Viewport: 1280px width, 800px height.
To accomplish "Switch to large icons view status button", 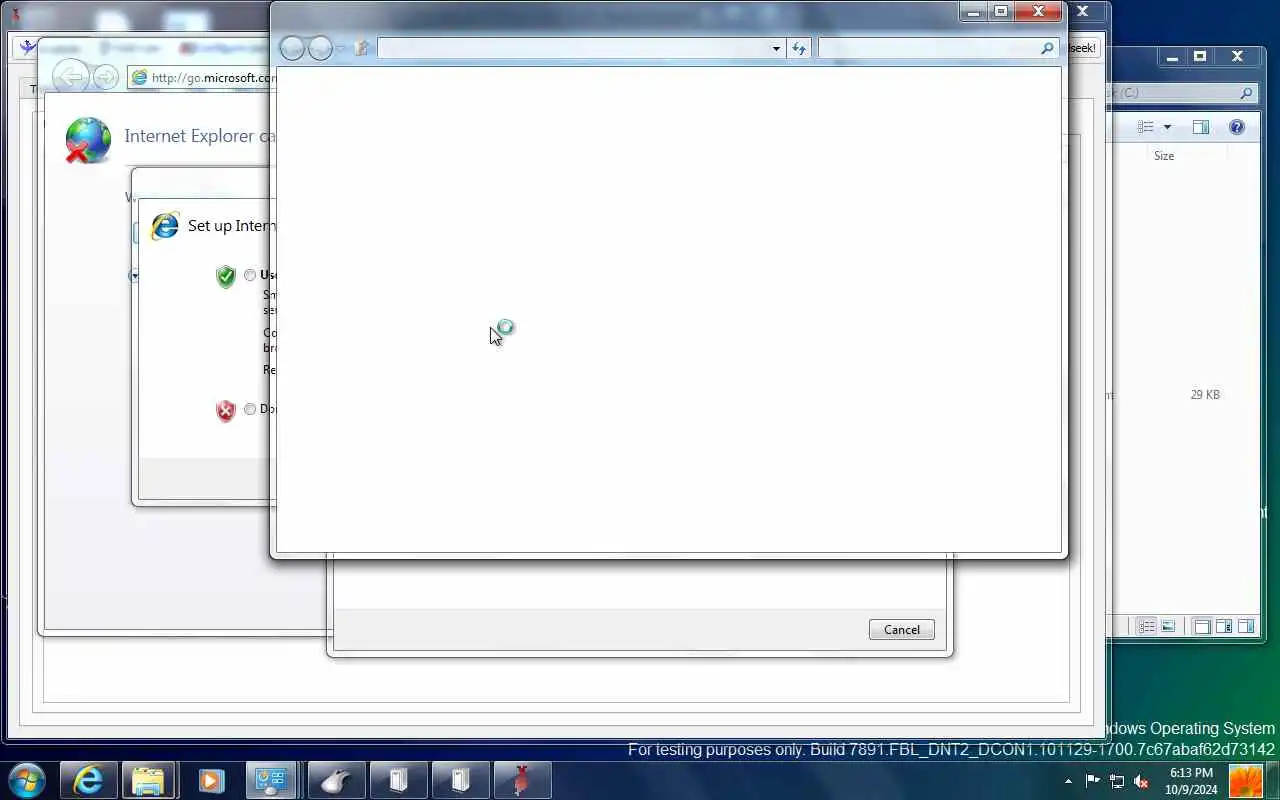I will click(1167, 627).
